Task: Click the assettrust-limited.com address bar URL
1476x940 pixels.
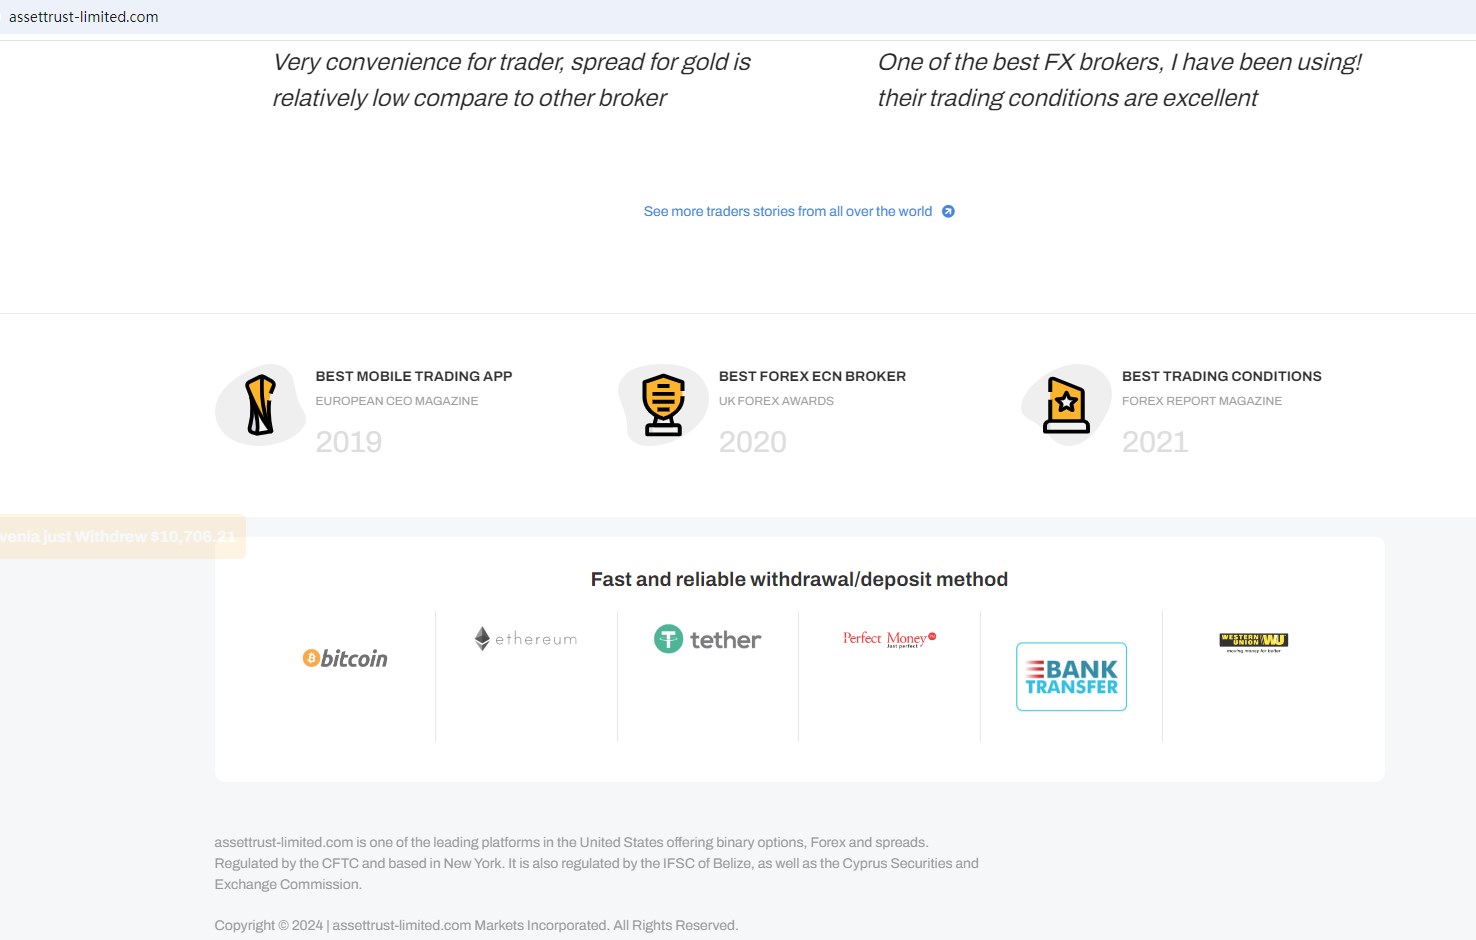Action: [84, 17]
